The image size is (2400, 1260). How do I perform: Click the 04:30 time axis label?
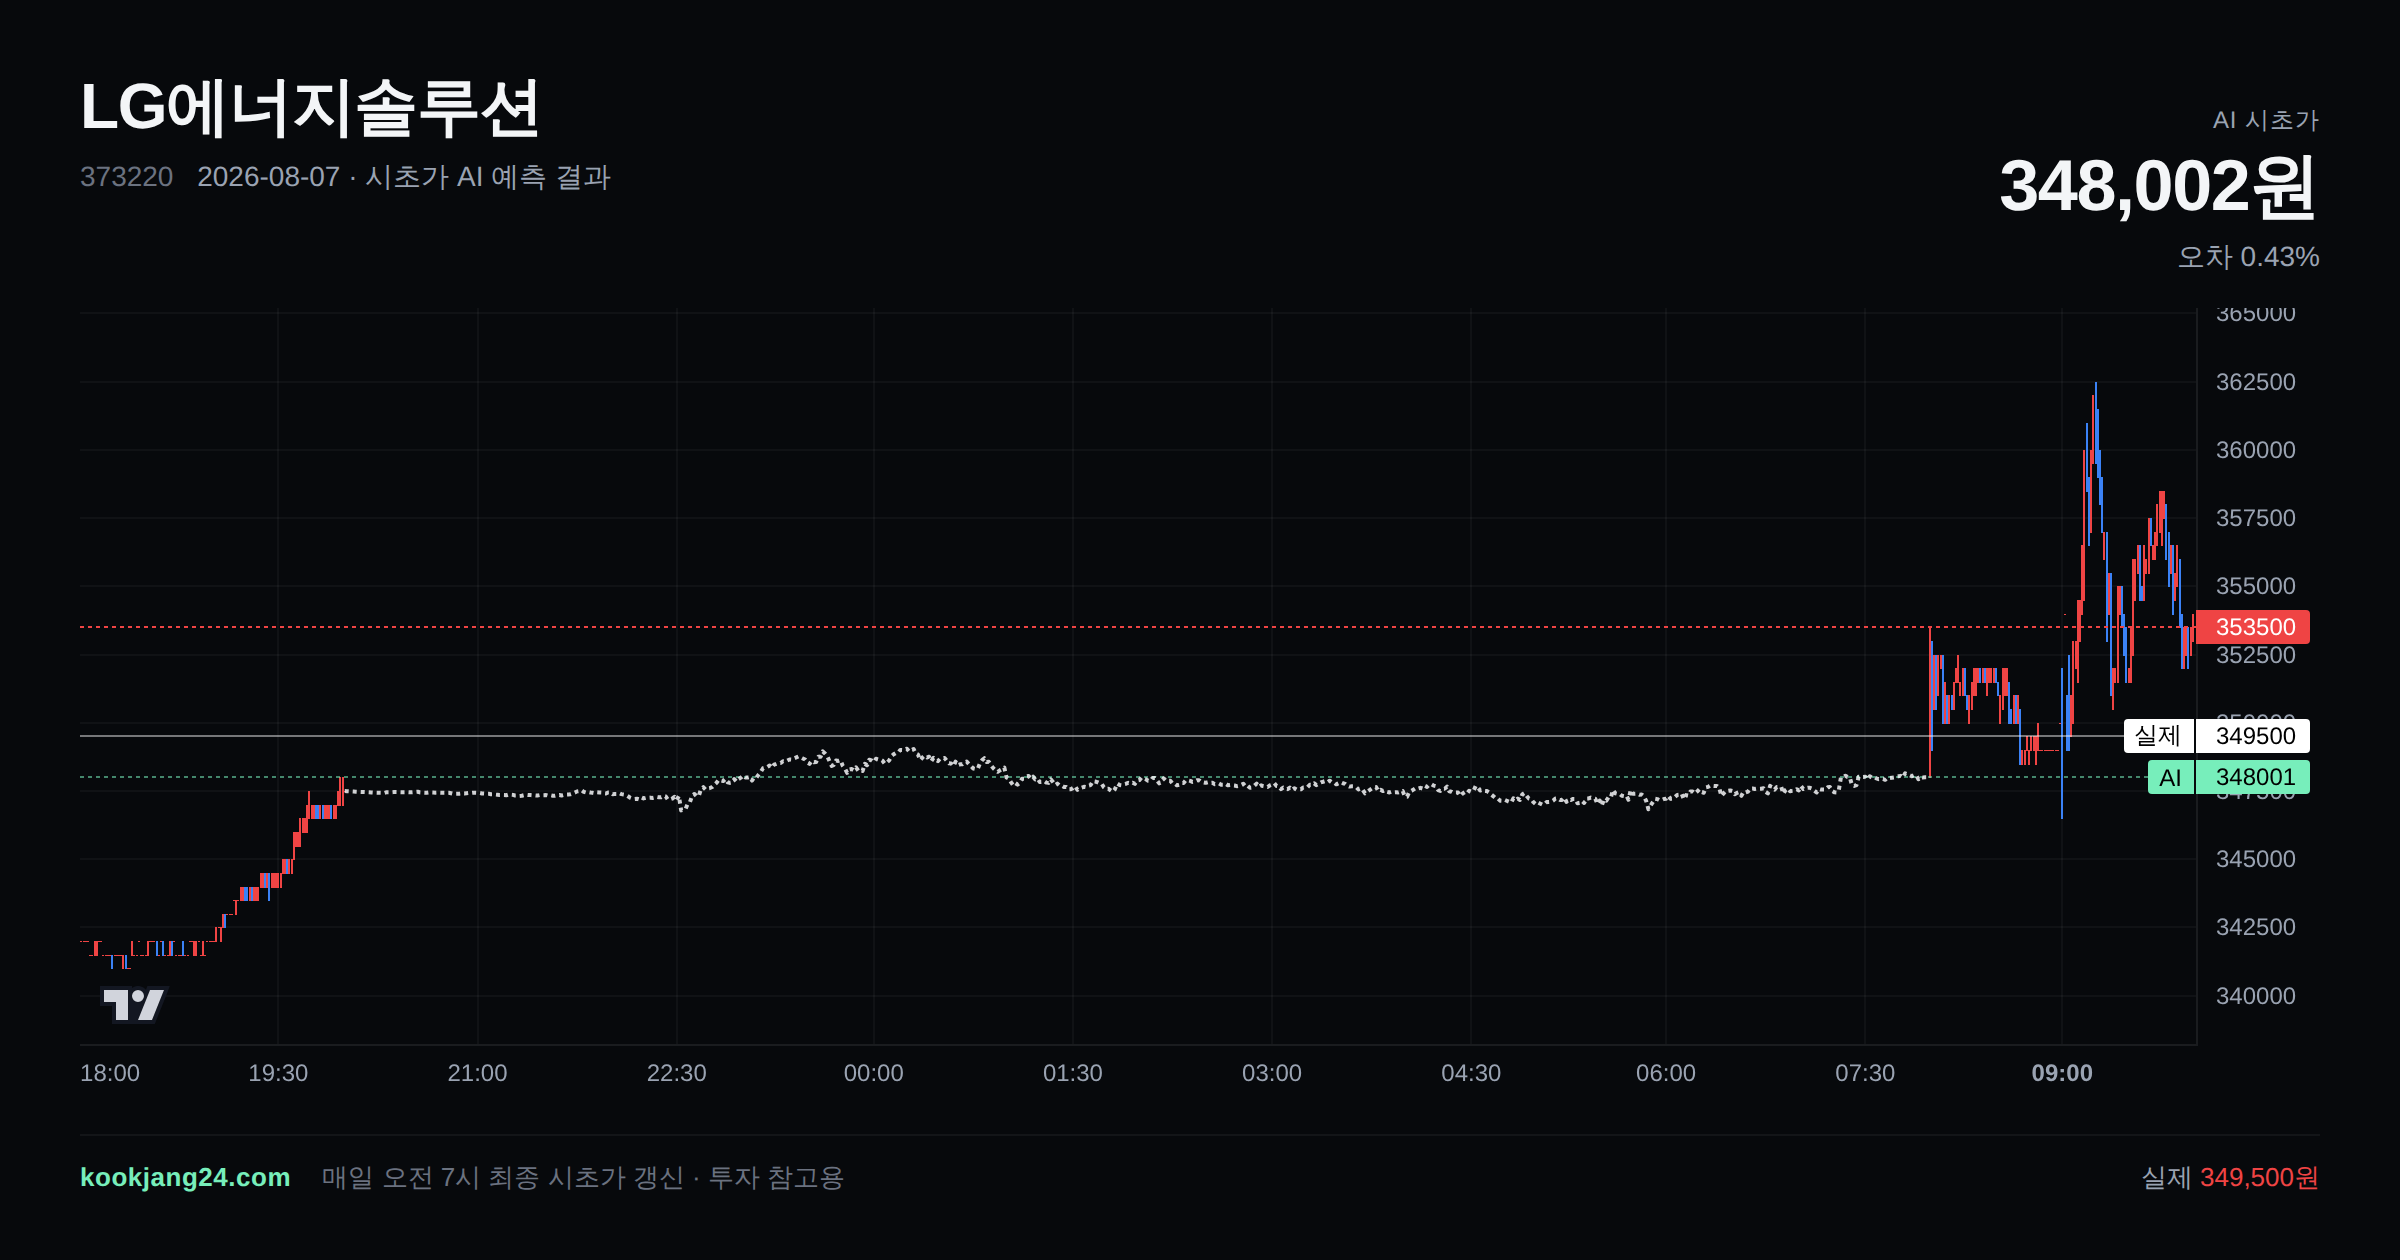(1470, 1073)
